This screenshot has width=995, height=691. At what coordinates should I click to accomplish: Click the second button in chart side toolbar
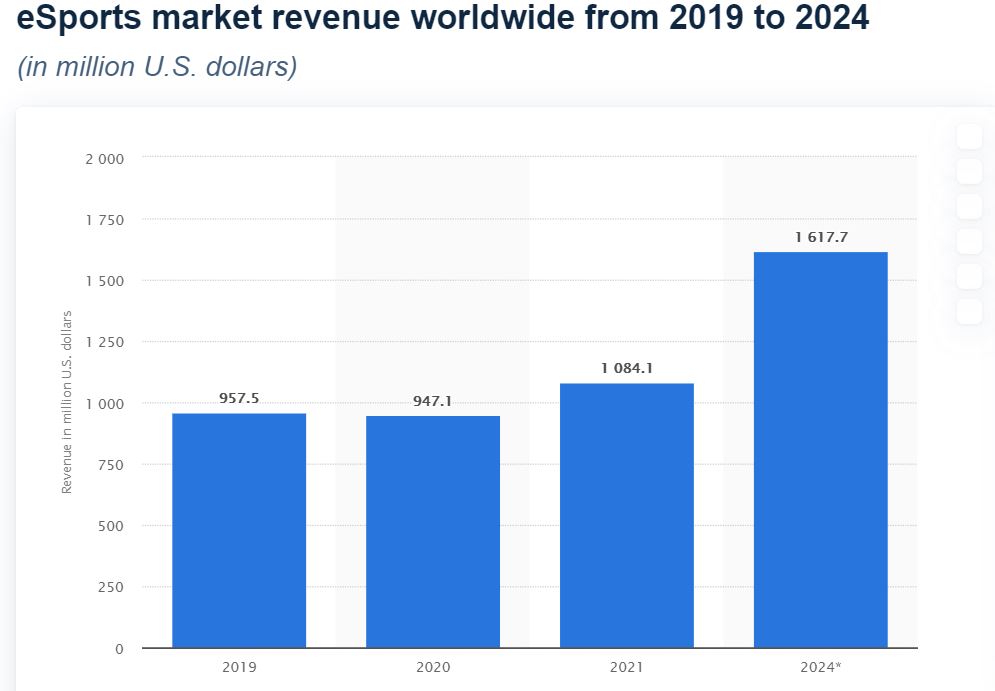[x=969, y=171]
